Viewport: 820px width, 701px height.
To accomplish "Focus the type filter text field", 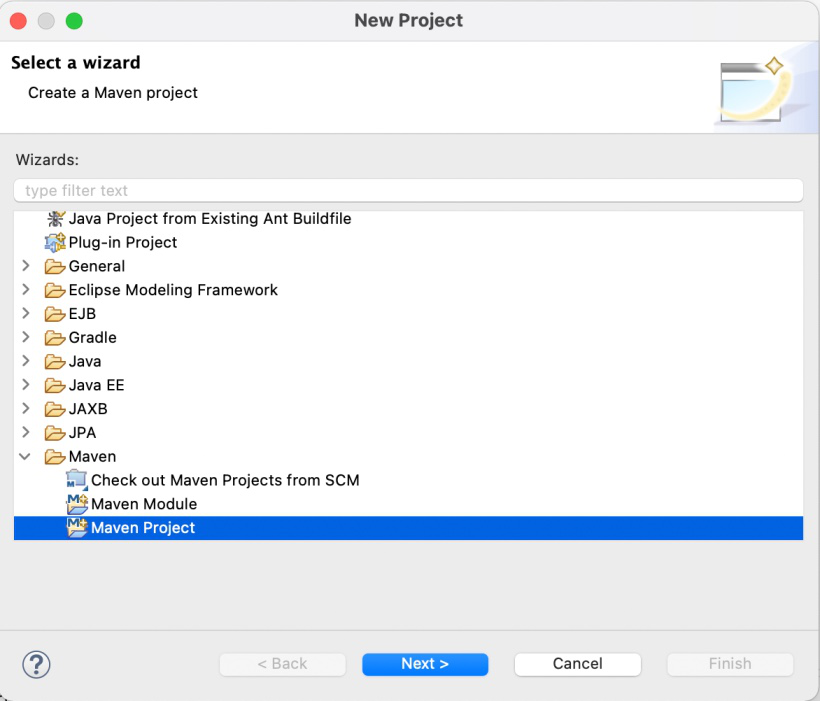I will tap(408, 190).
